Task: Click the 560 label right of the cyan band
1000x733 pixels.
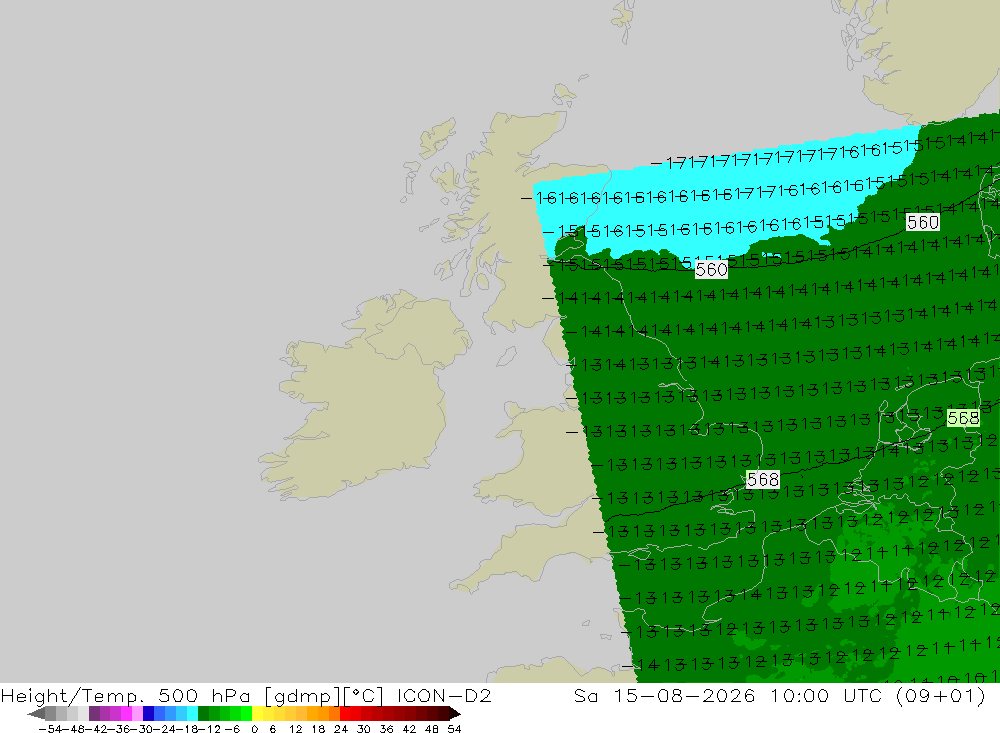Action: coord(922,222)
